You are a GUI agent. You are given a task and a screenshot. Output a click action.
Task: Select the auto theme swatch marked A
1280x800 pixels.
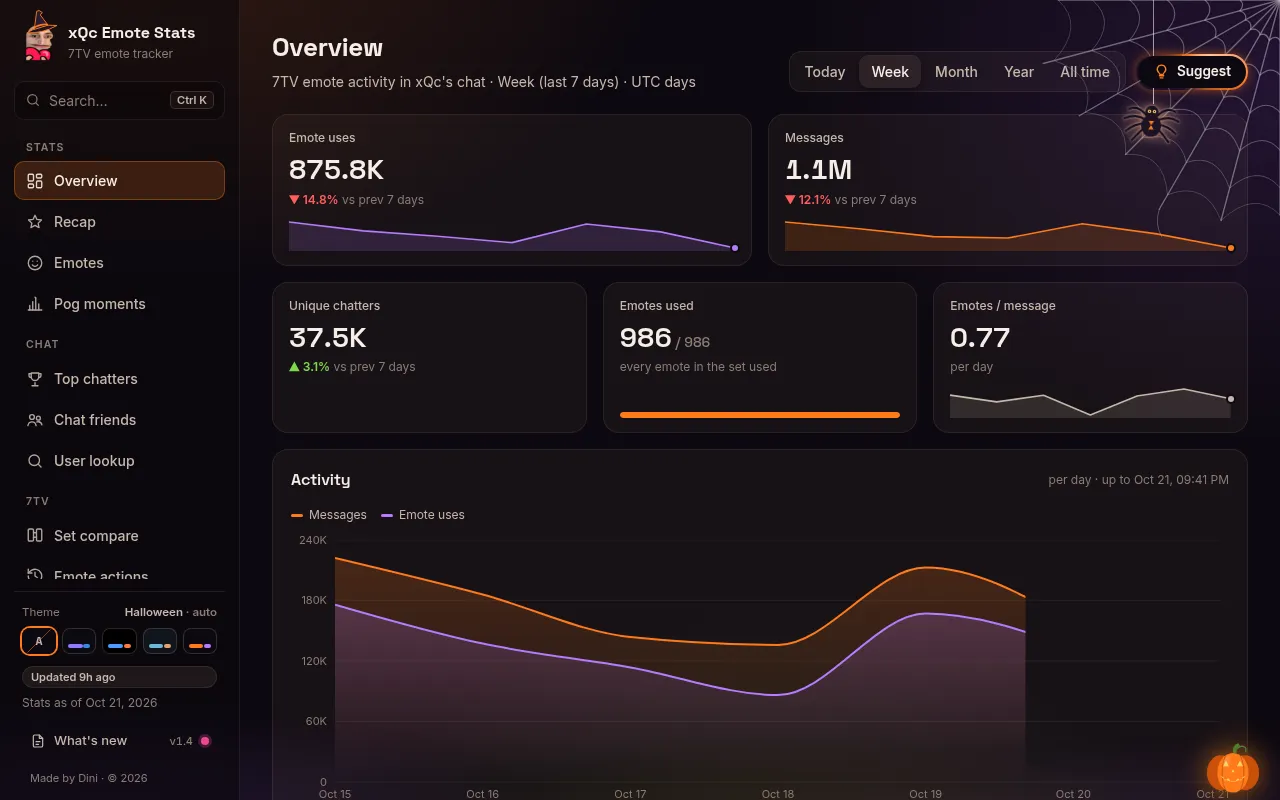click(39, 641)
